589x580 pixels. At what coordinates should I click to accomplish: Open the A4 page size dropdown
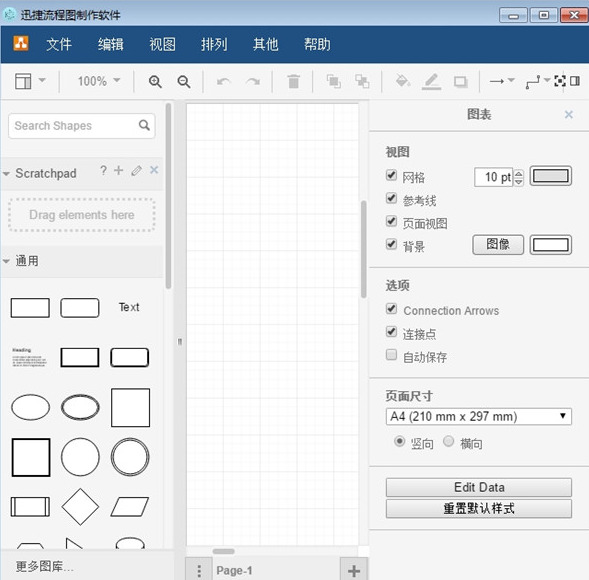click(x=479, y=417)
